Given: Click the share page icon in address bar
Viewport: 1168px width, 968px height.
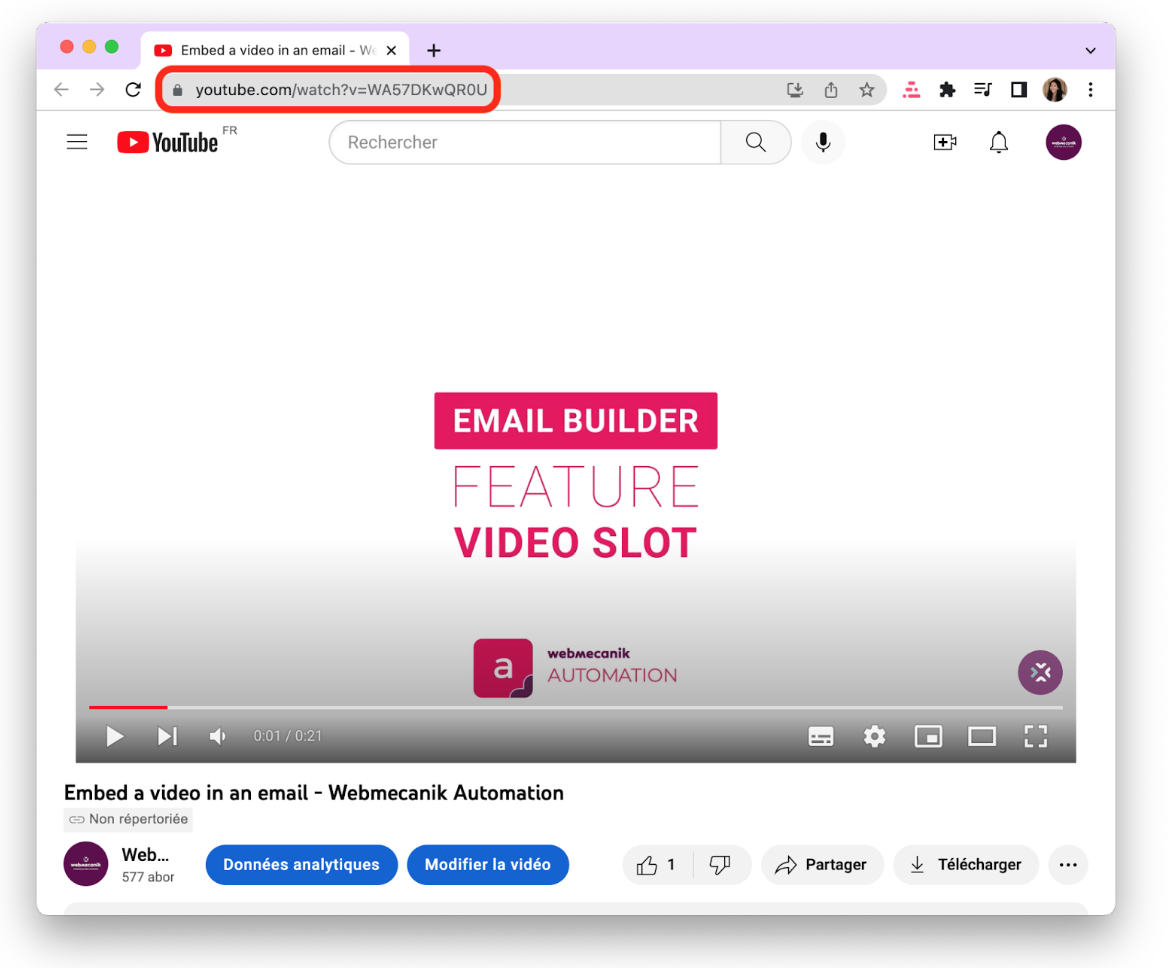Looking at the screenshot, I should [831, 90].
